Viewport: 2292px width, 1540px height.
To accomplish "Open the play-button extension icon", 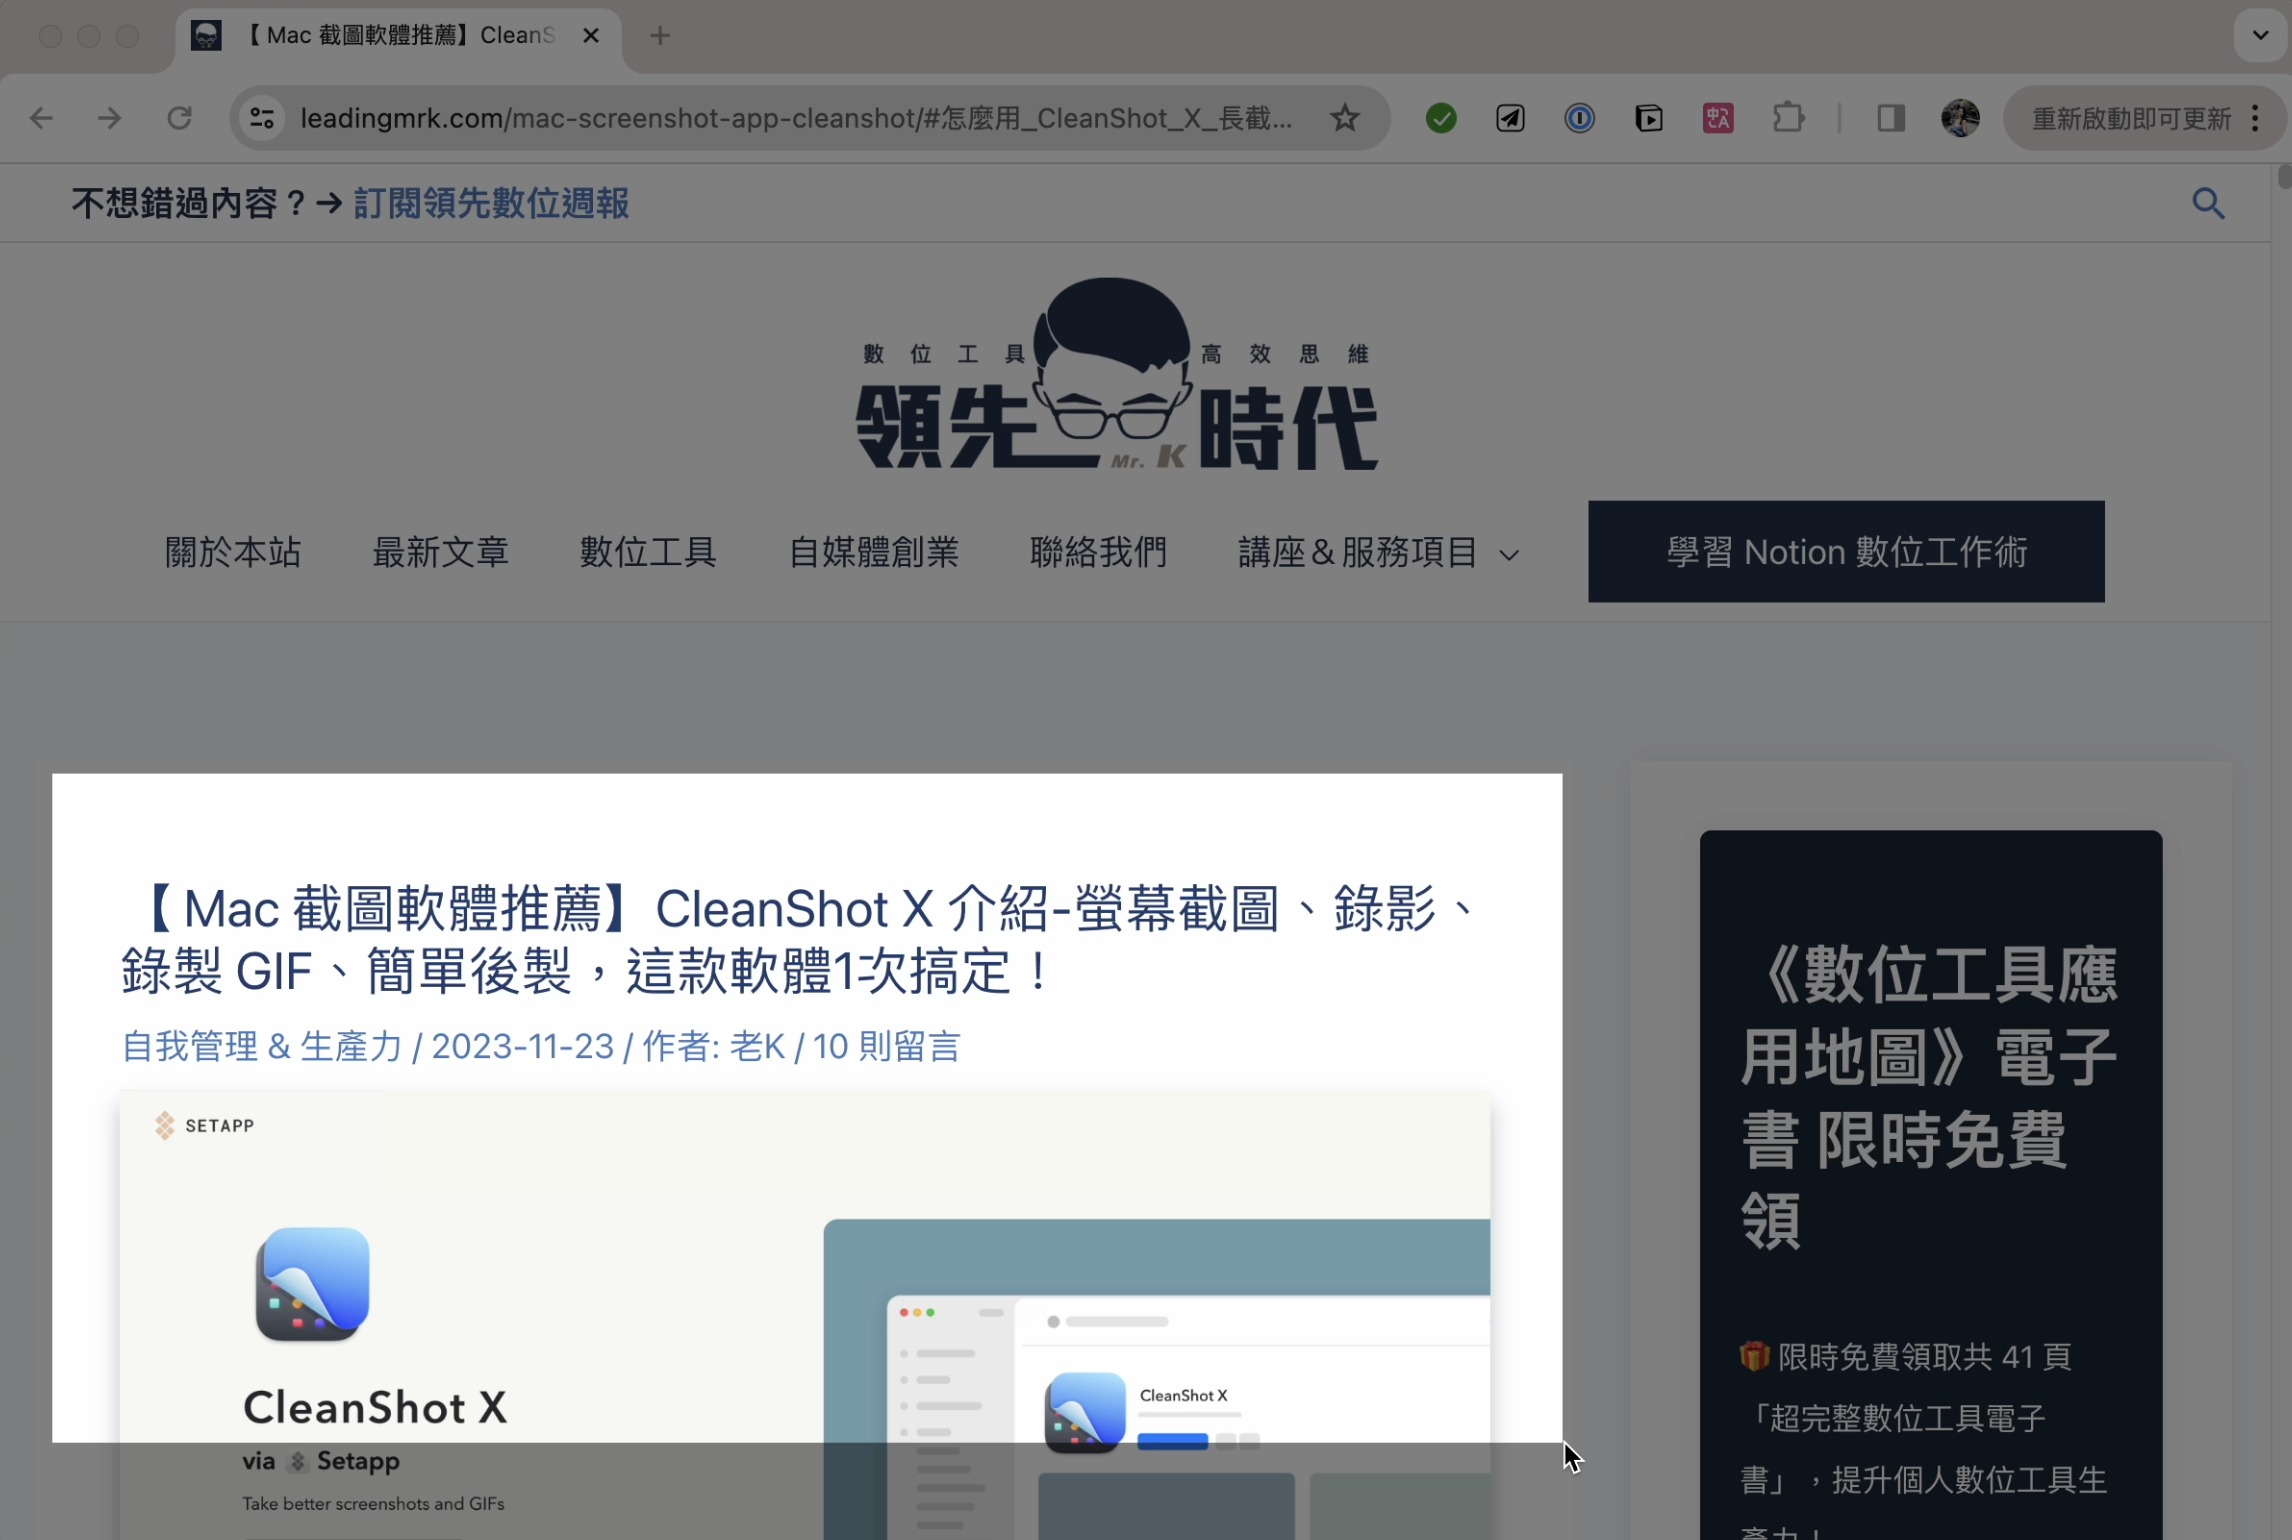I will 1649,118.
